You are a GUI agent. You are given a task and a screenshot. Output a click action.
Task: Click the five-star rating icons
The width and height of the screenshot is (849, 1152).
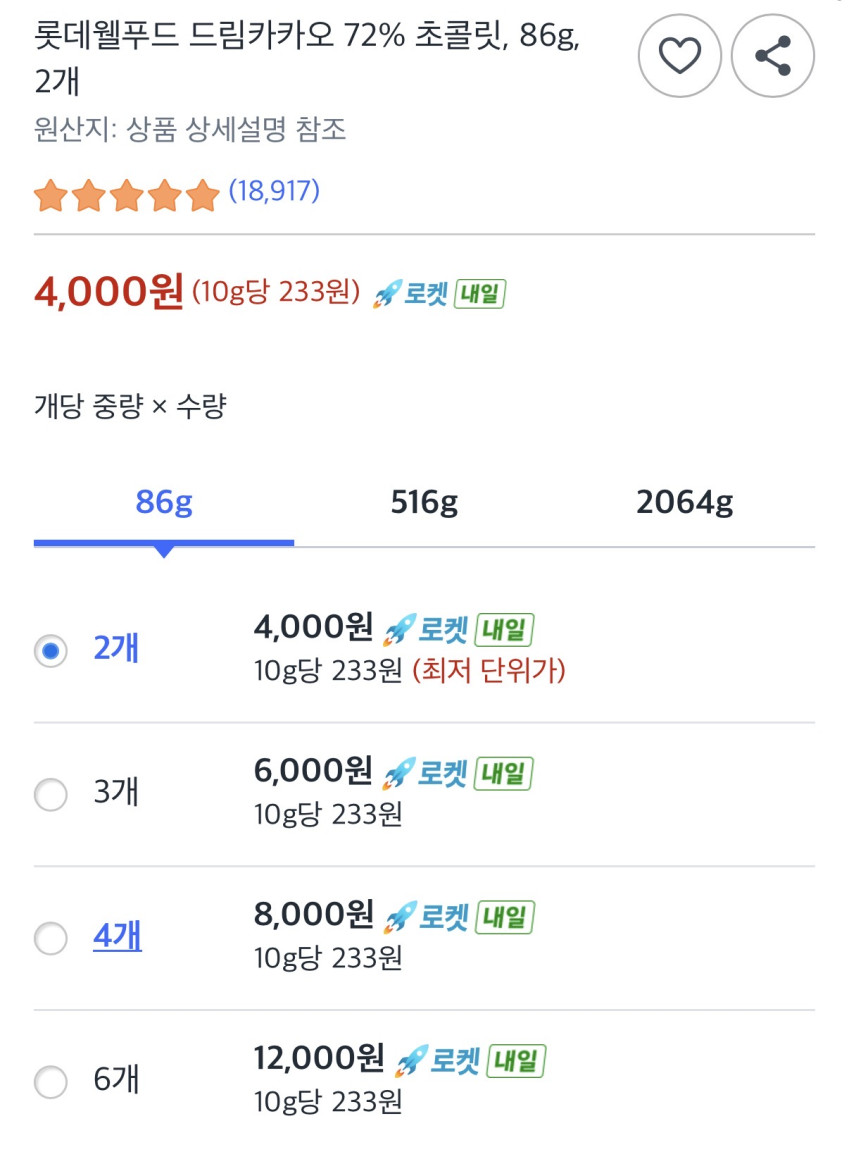126,195
